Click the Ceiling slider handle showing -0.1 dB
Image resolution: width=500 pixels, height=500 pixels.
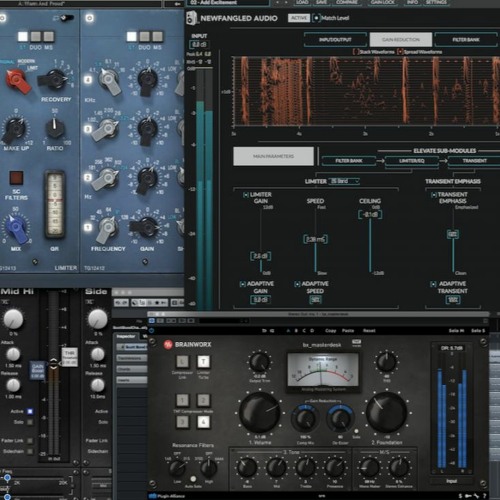point(370,214)
